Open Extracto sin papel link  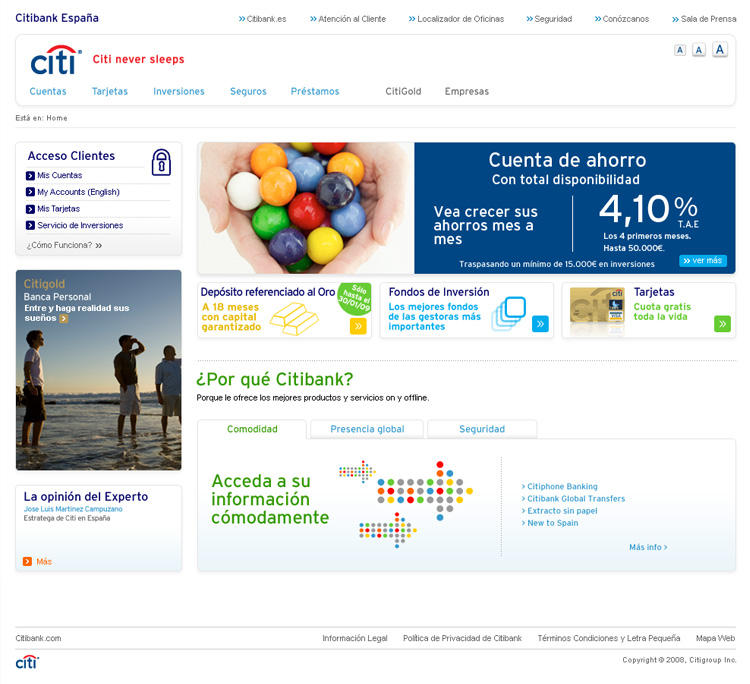[560, 511]
